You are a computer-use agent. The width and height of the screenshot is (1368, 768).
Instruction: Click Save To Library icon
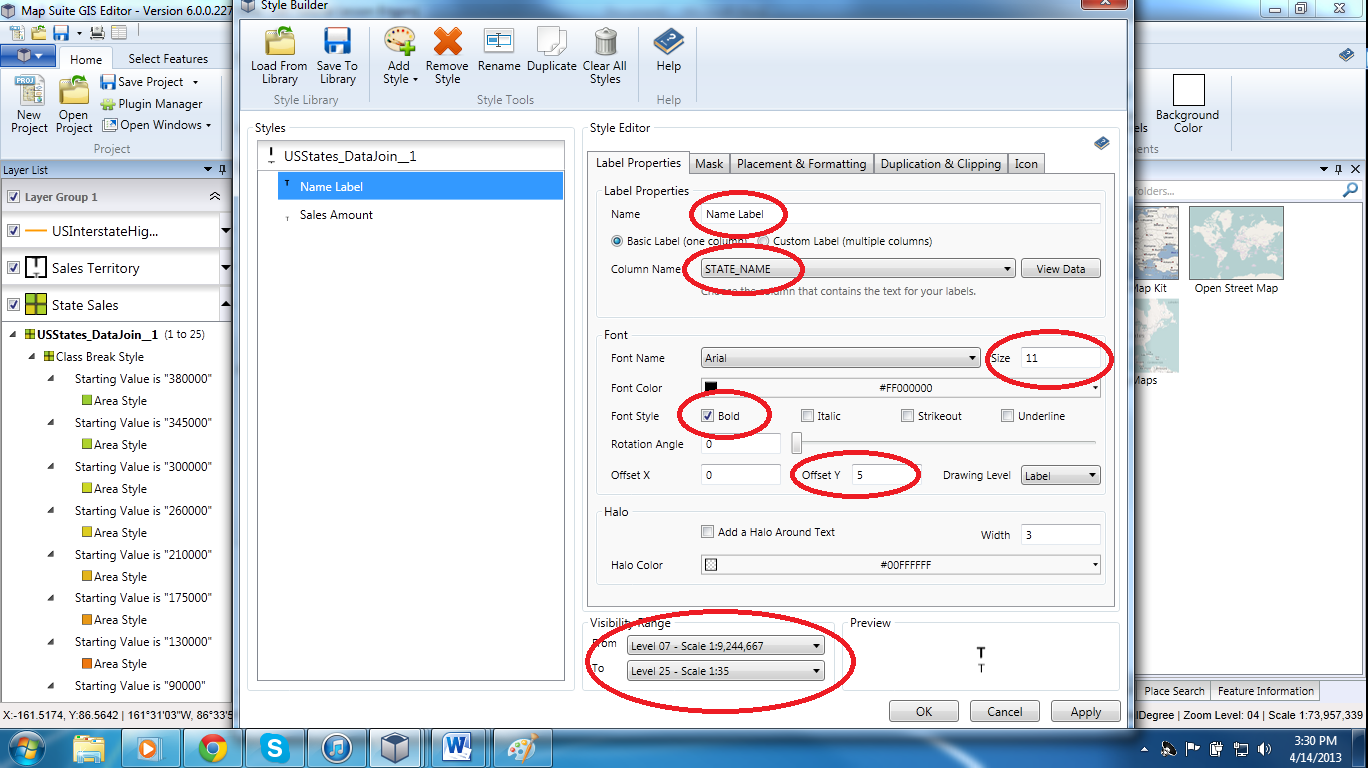click(337, 44)
